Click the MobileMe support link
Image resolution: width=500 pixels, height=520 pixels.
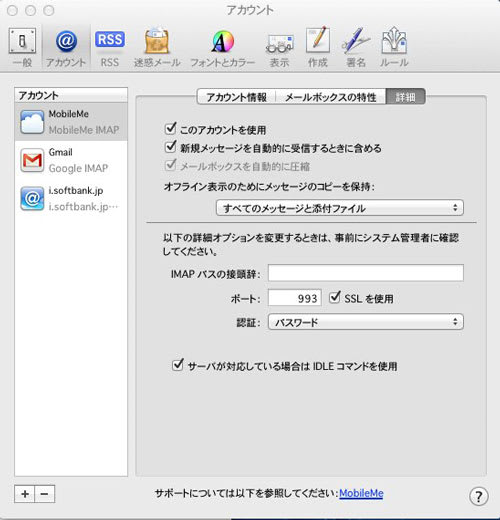pyautogui.click(x=361, y=493)
